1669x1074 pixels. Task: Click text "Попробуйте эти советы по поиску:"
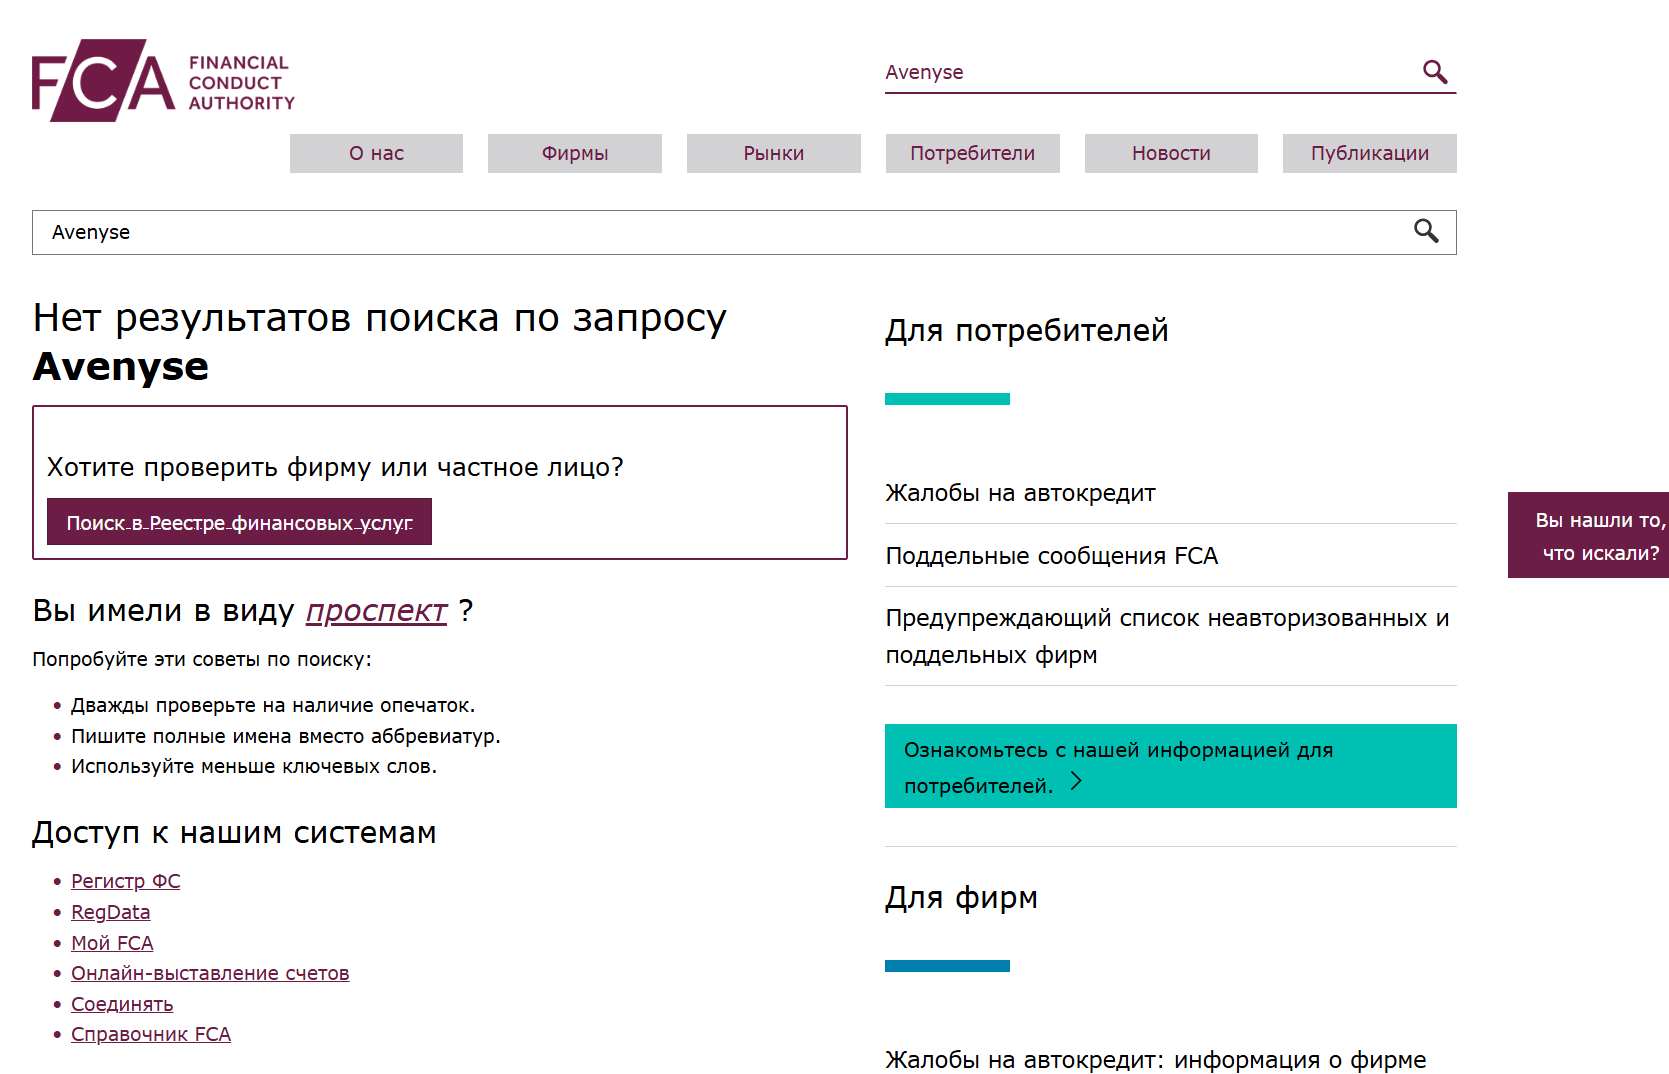pyautogui.click(x=202, y=659)
